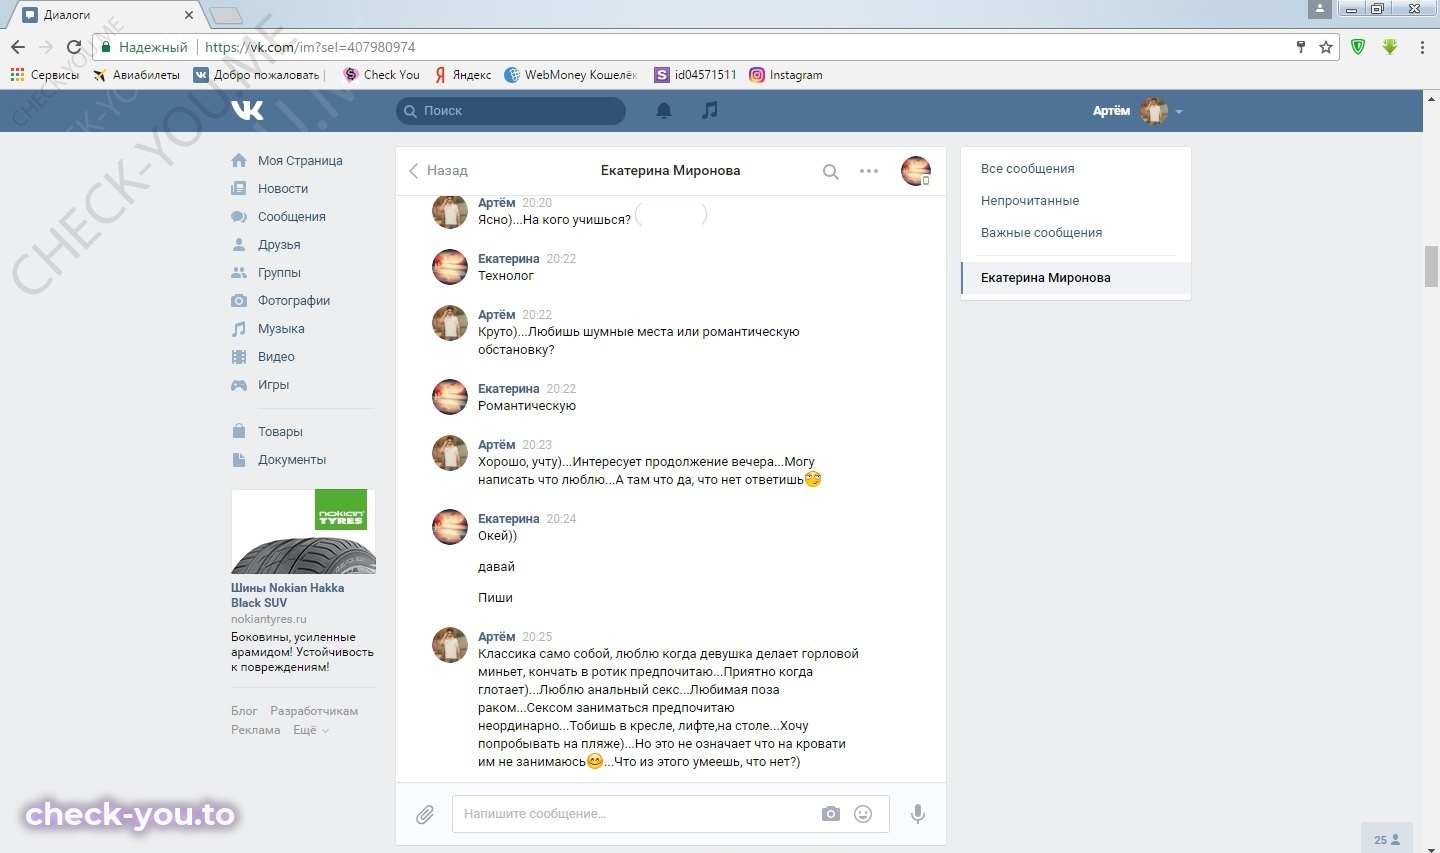Click the green shield extension icon

pyautogui.click(x=1358, y=47)
